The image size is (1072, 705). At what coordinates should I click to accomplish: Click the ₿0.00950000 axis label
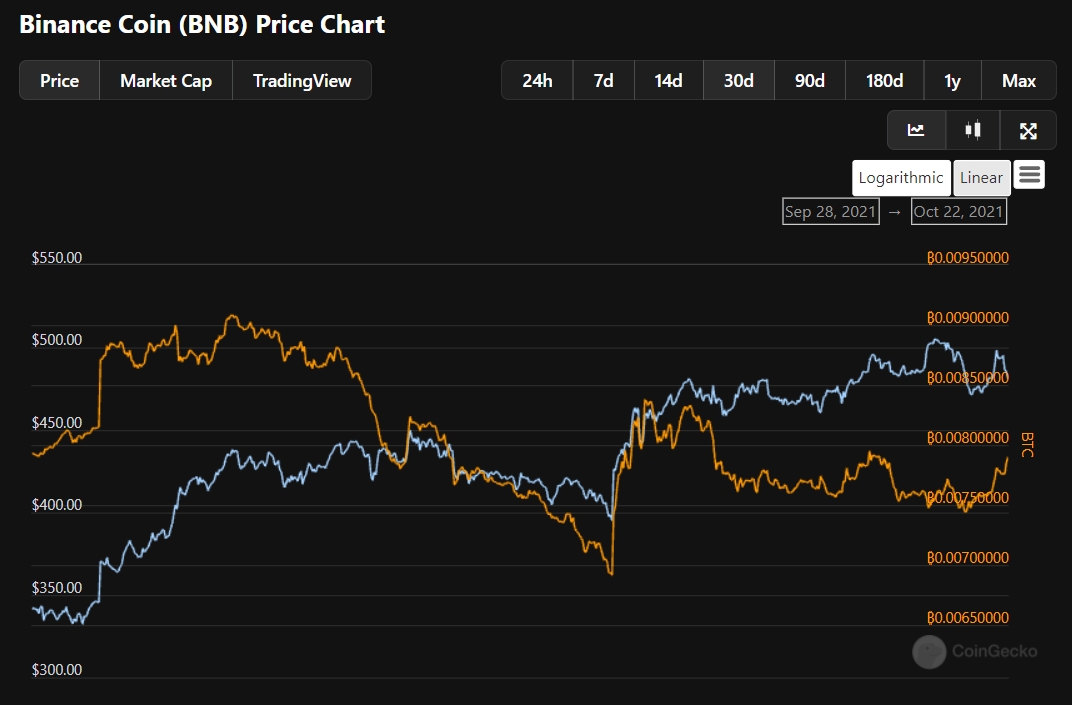[x=967, y=258]
